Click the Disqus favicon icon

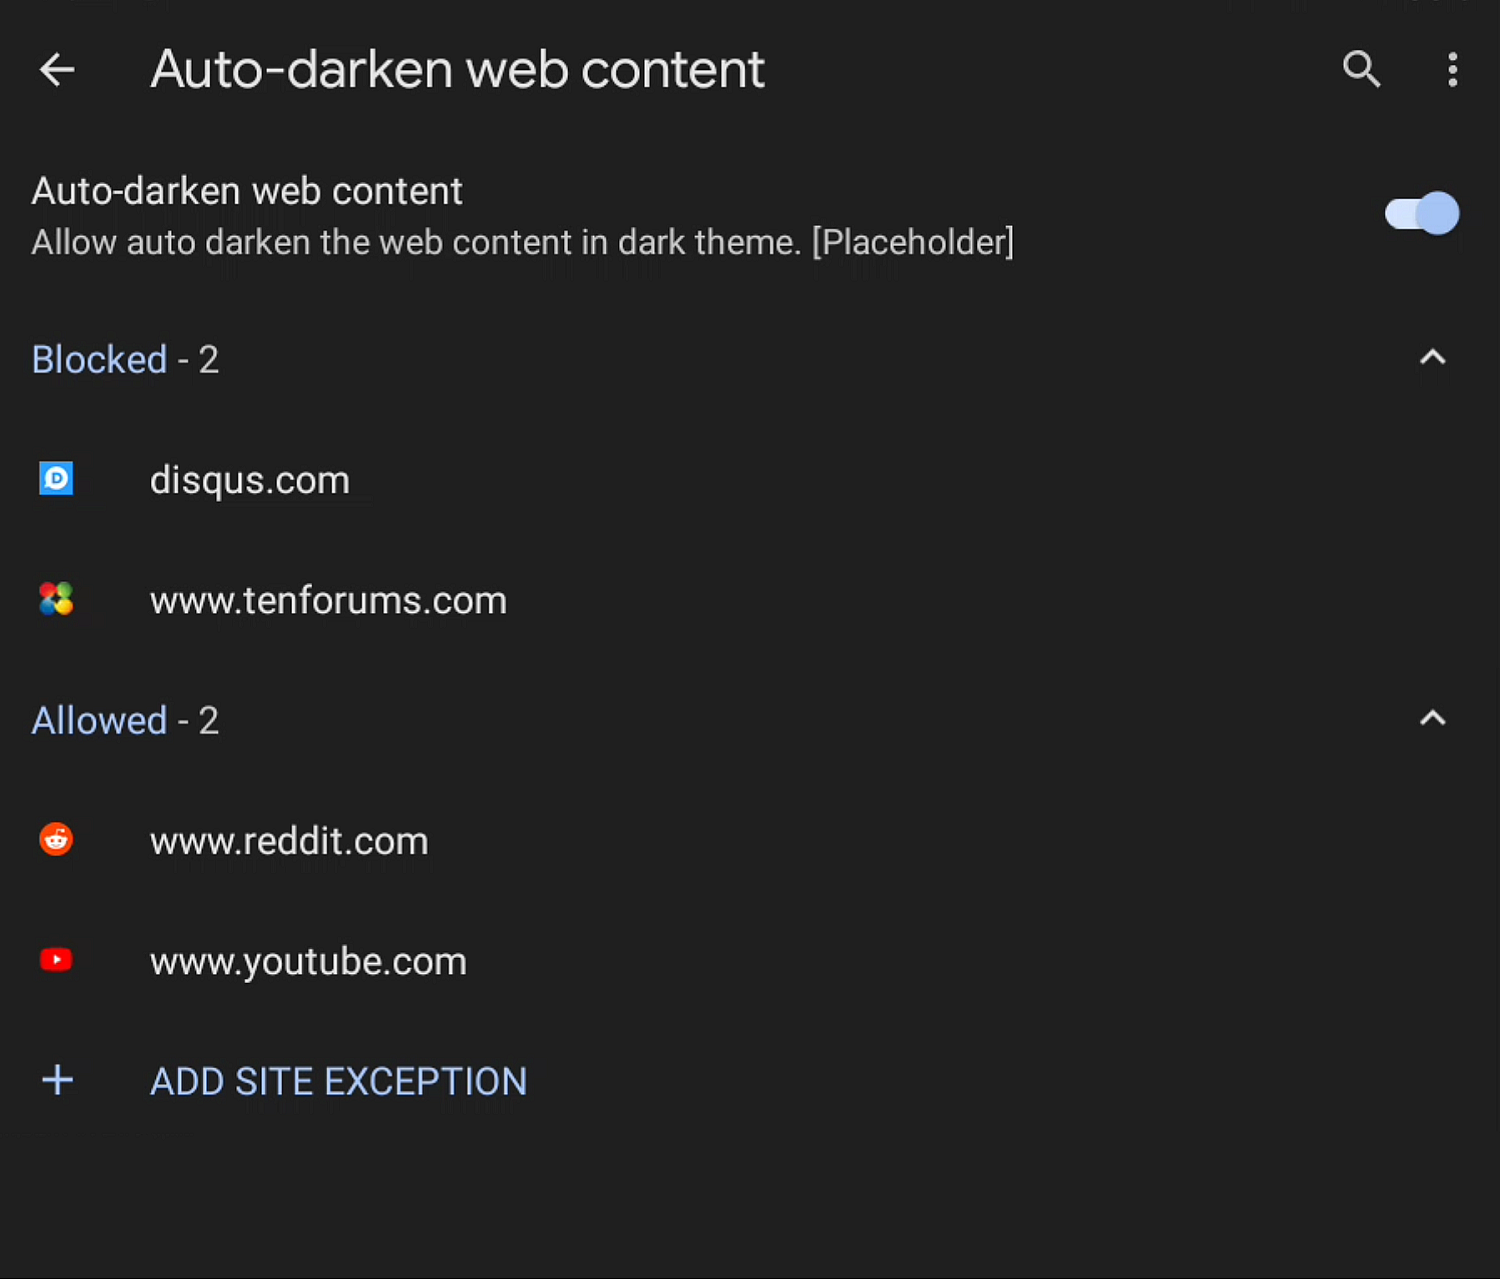click(56, 479)
